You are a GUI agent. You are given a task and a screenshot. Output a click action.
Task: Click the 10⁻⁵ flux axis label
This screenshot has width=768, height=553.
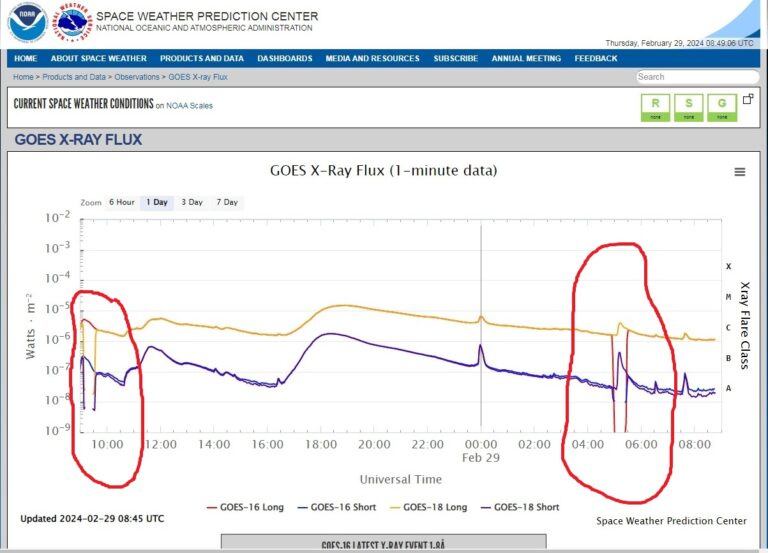[58, 308]
